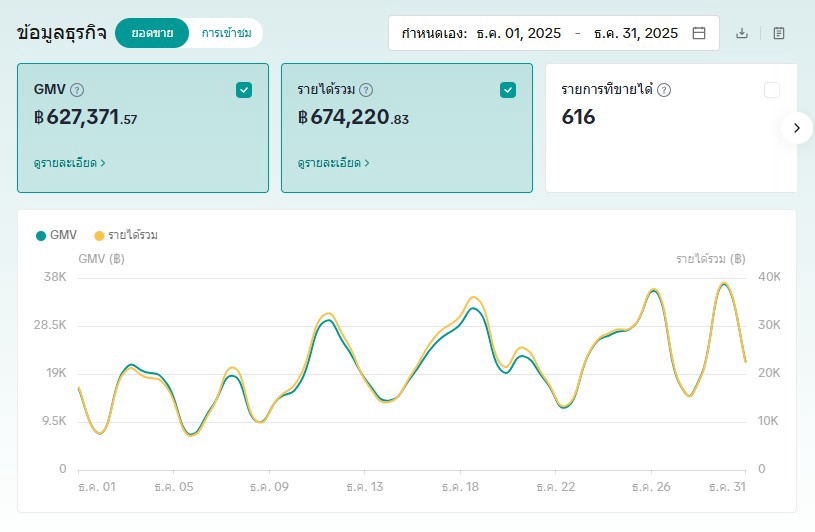The image size is (815, 532).
Task: Open the กำหนดเอง date range picker
Action: click(434, 33)
